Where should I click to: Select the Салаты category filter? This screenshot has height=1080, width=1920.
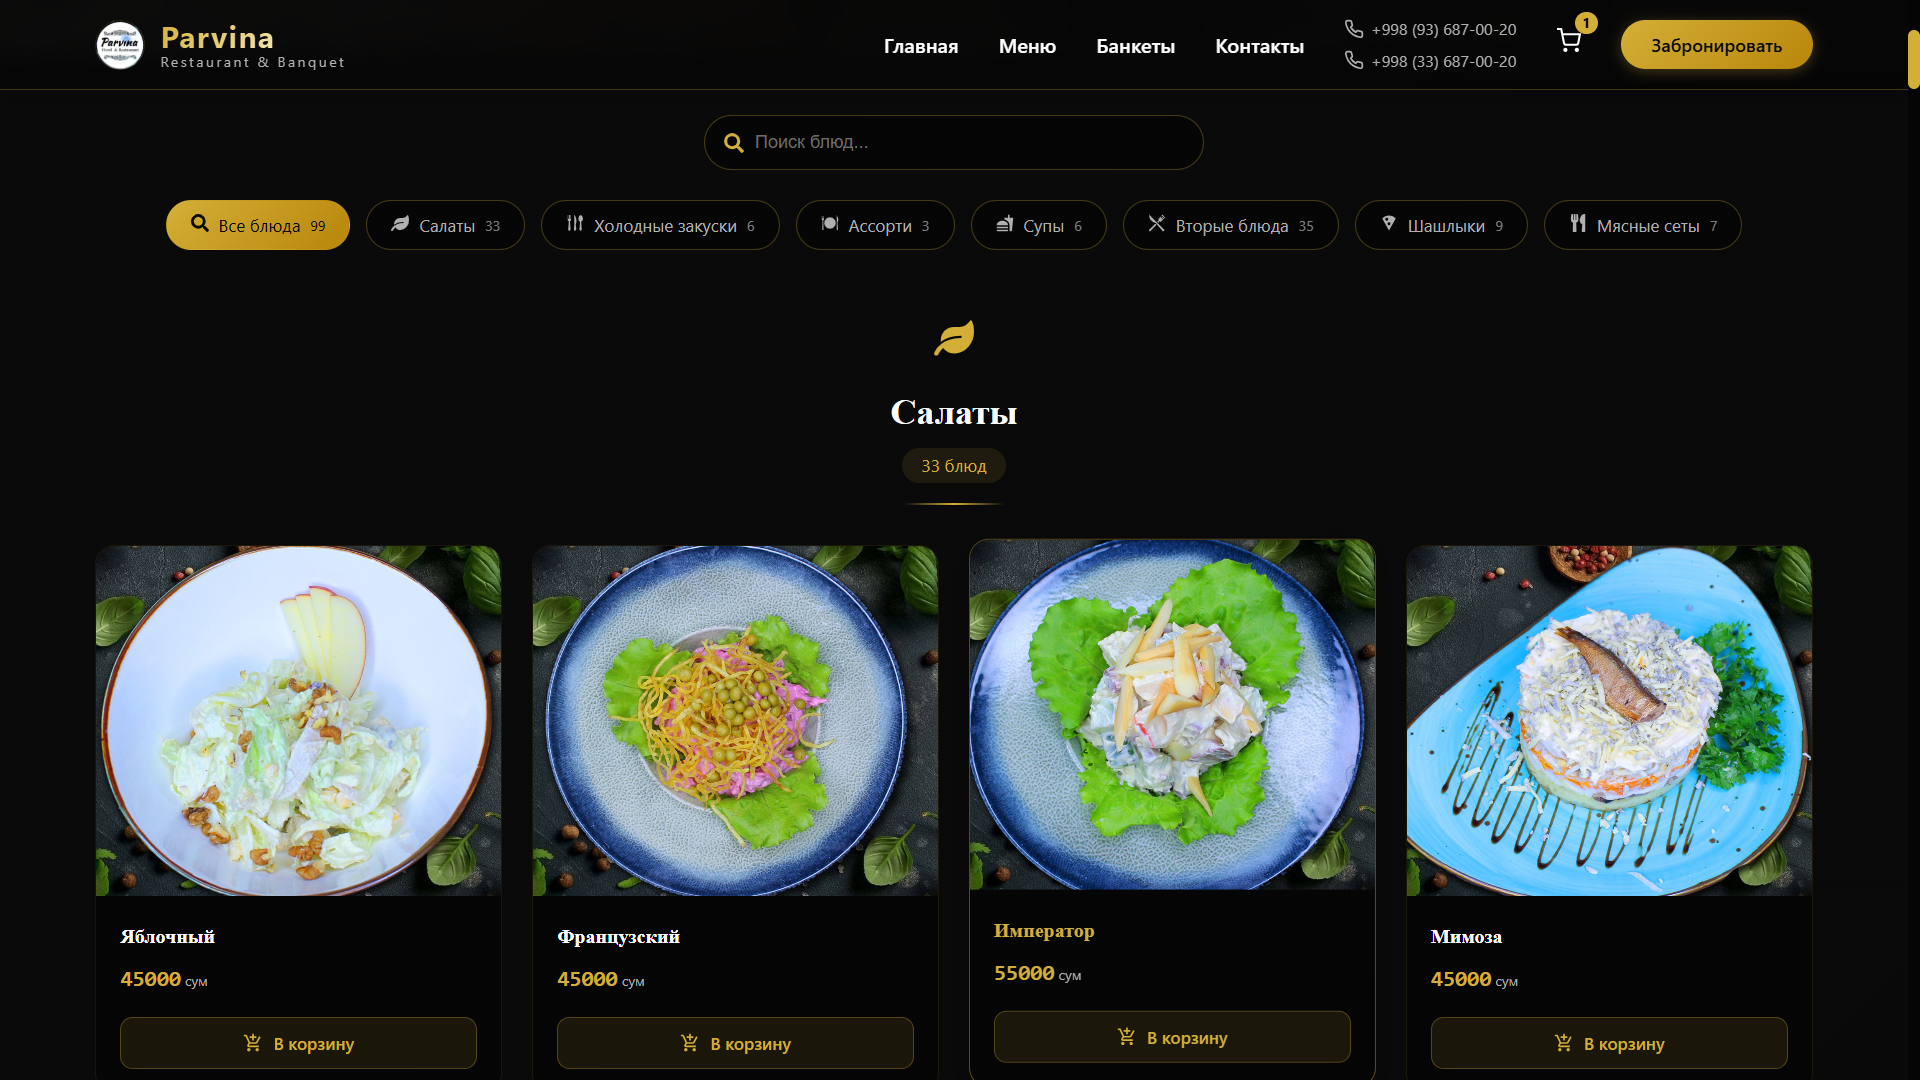tap(445, 225)
